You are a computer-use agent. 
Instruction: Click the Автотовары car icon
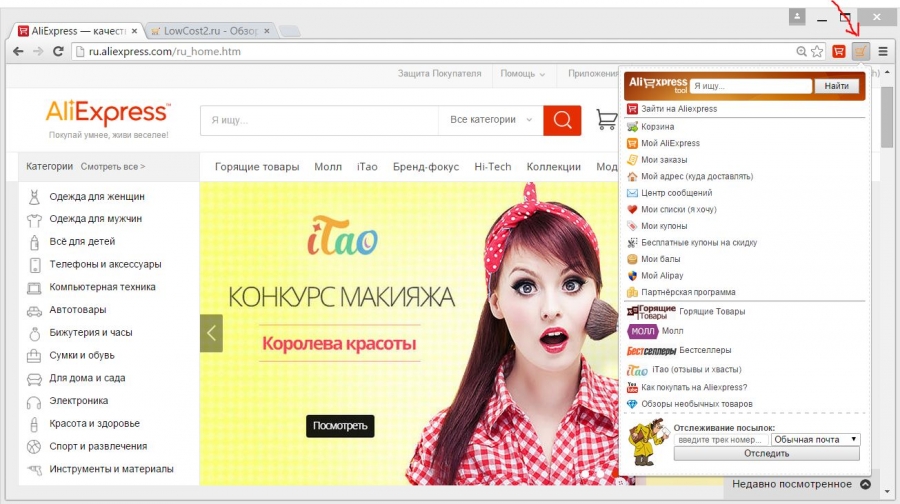pyautogui.click(x=34, y=311)
